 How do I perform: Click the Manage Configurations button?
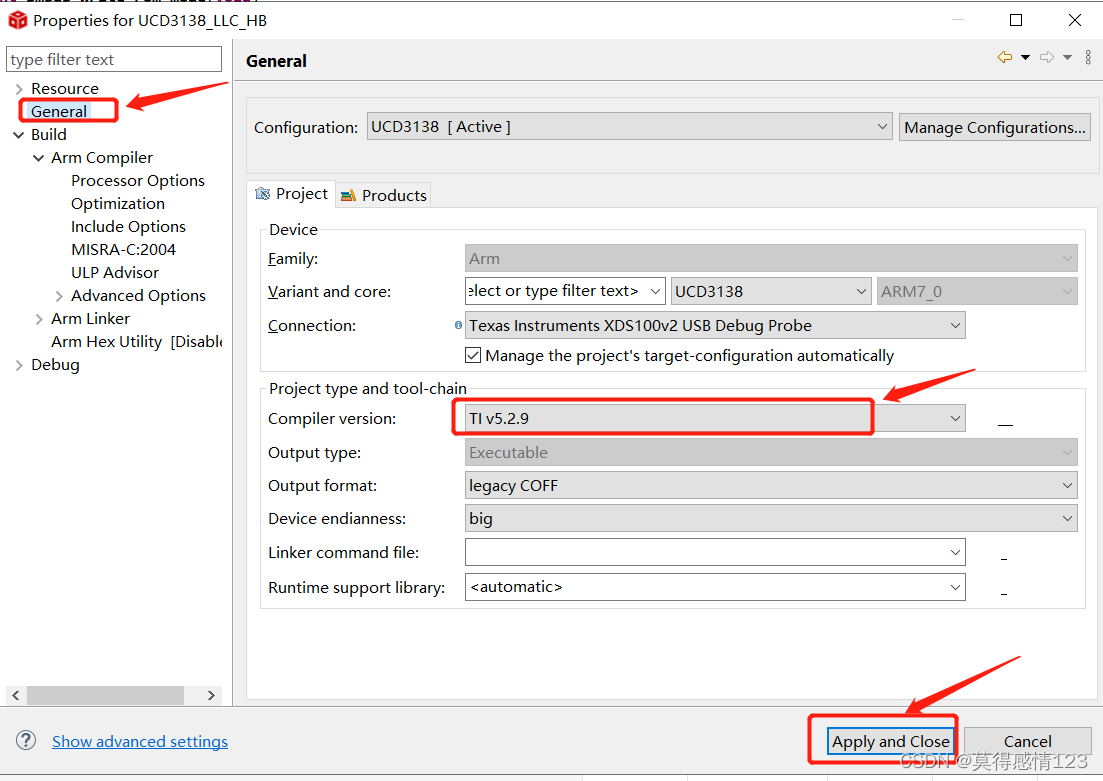(995, 127)
